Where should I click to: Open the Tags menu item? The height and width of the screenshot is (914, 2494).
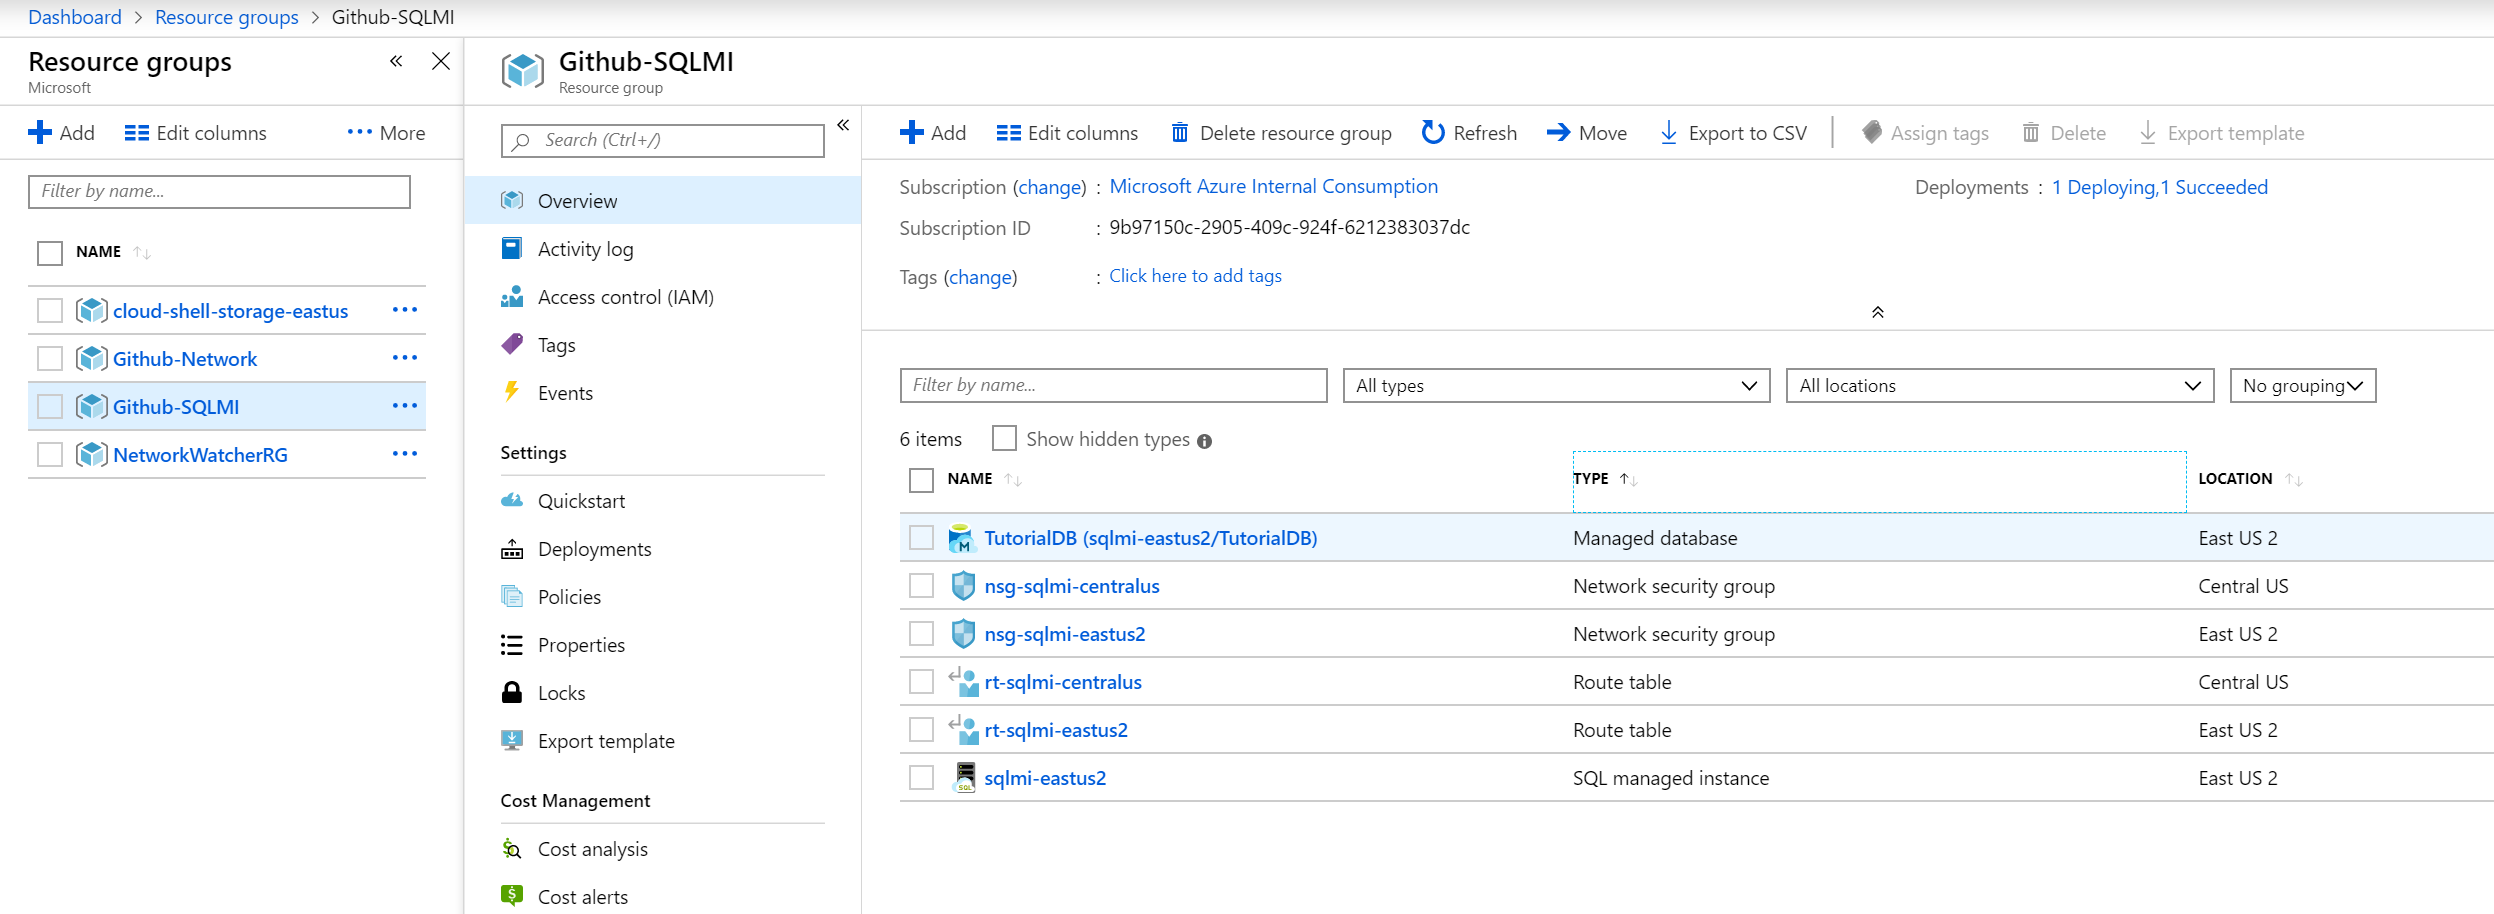pyautogui.click(x=663, y=345)
